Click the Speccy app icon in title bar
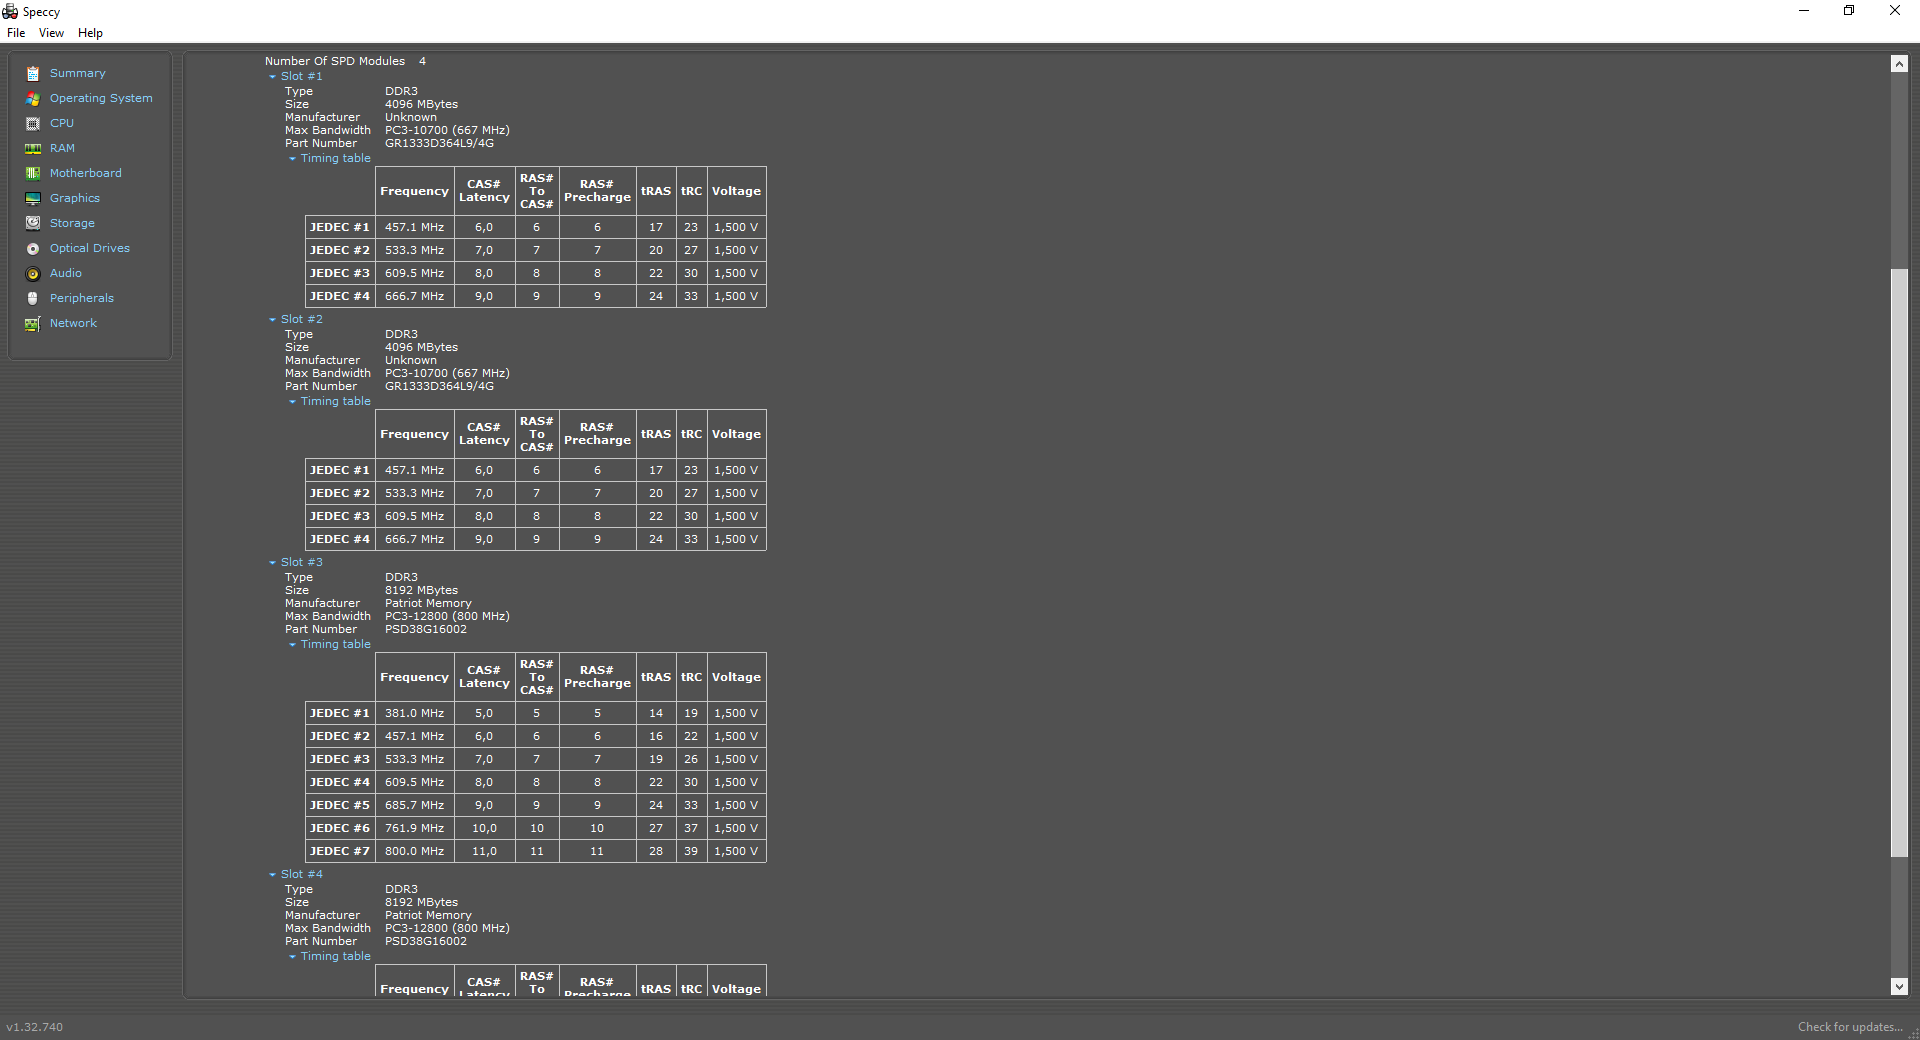Screen dimensions: 1920x1040 pyautogui.click(x=10, y=11)
